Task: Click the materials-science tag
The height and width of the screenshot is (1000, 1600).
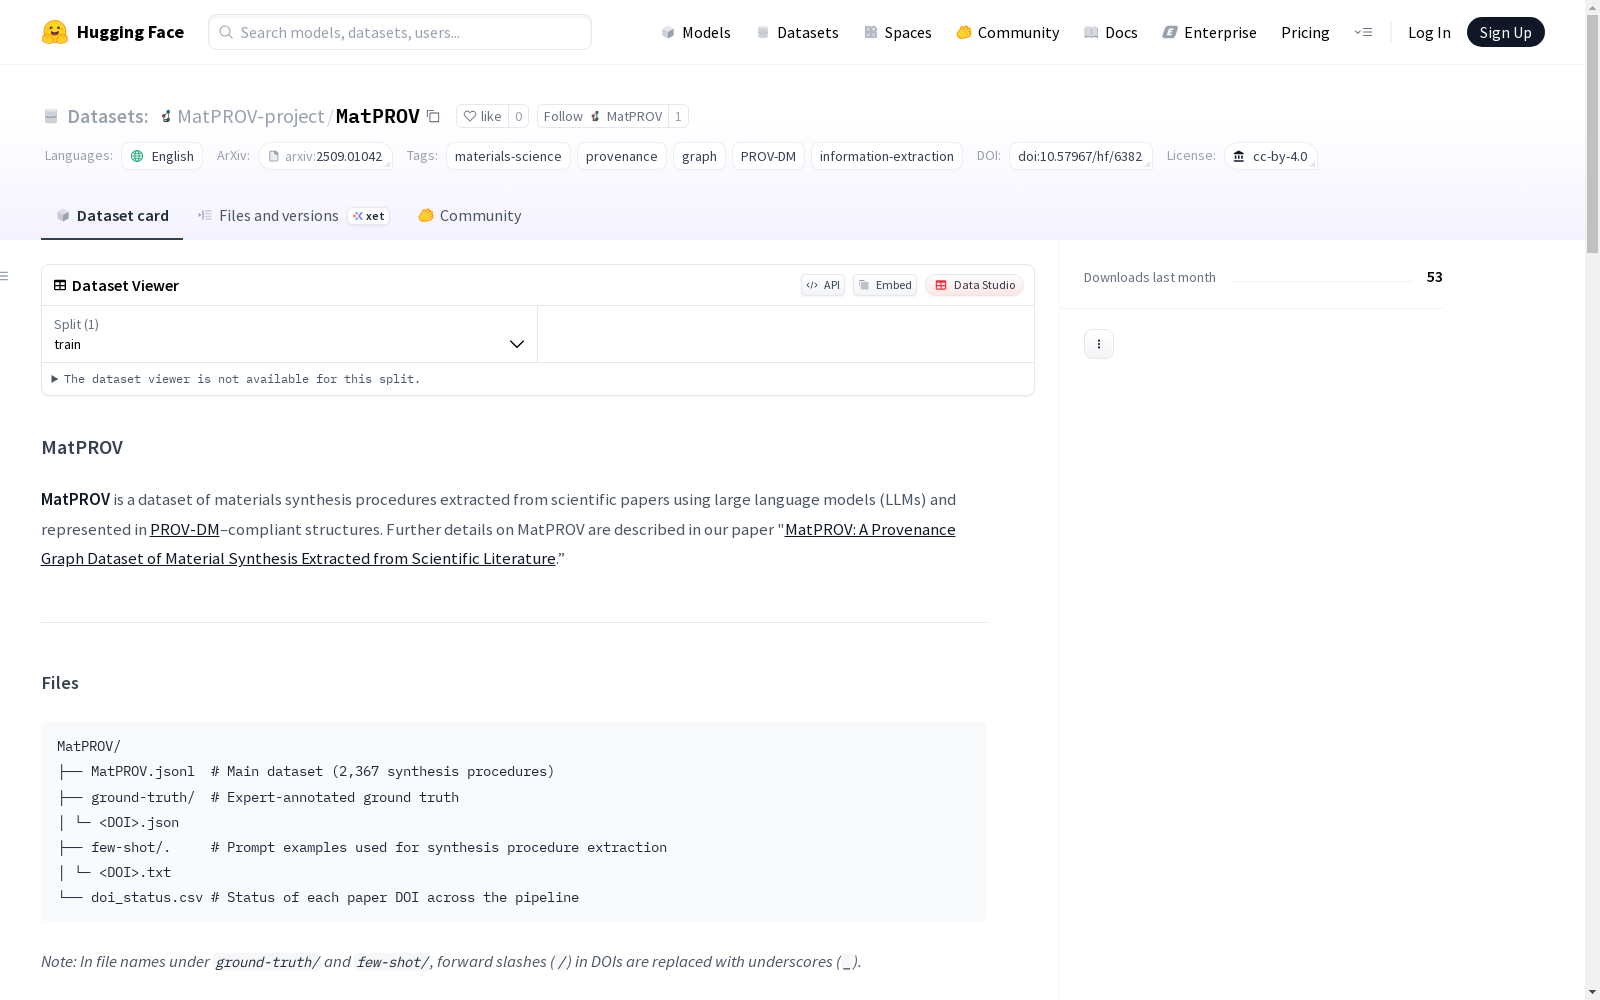Action: point(508,156)
